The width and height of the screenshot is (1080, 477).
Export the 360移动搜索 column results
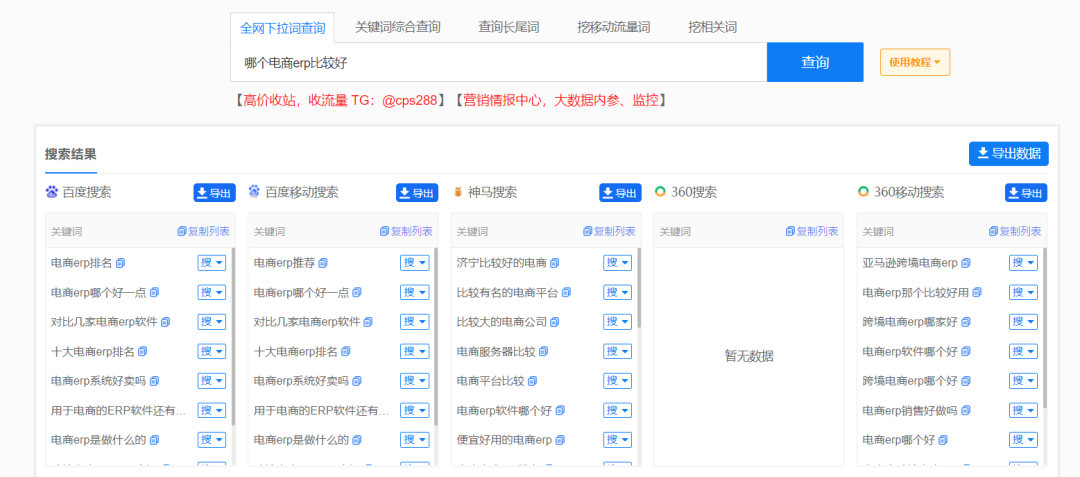pyautogui.click(x=1026, y=193)
